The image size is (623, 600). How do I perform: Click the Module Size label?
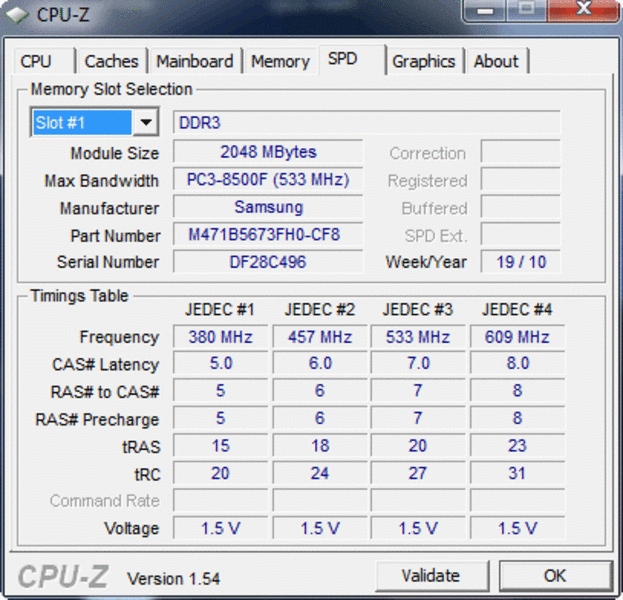tap(115, 153)
